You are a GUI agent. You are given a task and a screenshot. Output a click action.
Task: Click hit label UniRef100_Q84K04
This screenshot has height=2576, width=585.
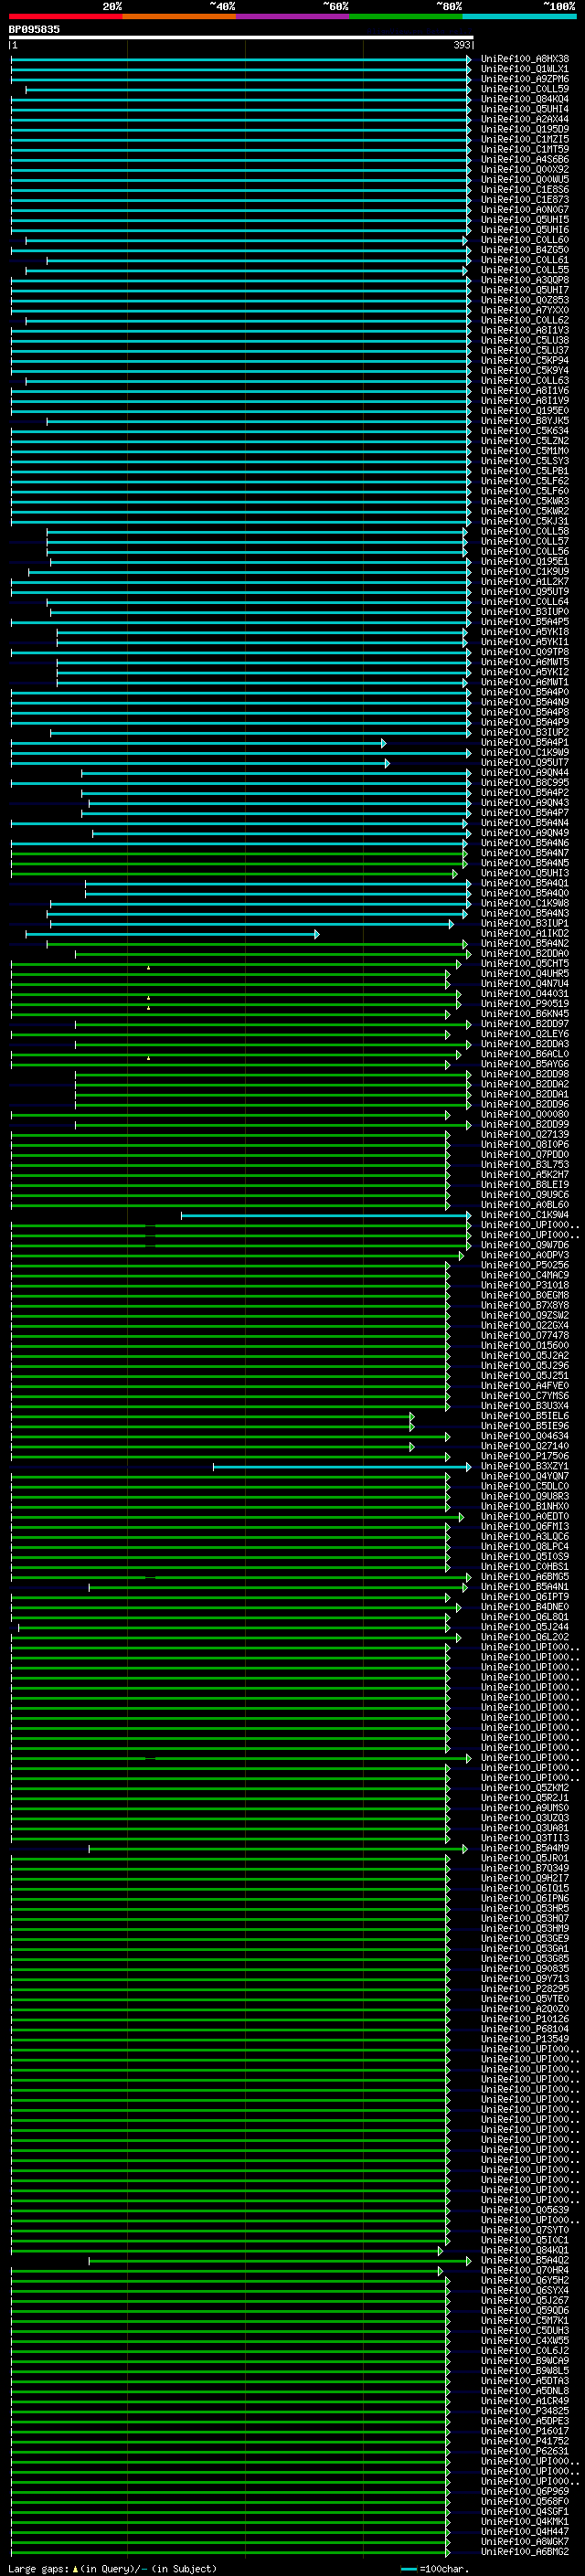click(x=524, y=99)
